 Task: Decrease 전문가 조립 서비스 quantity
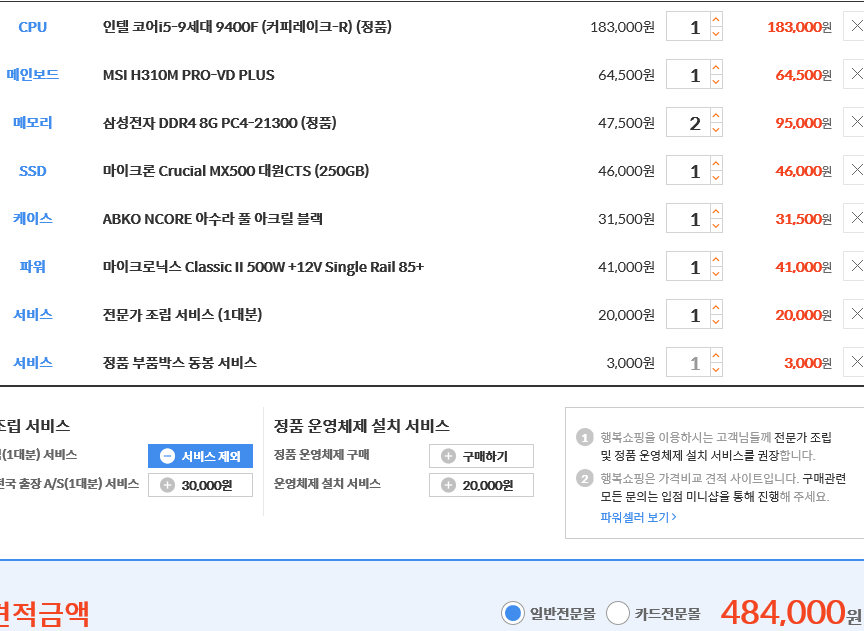click(x=716, y=321)
